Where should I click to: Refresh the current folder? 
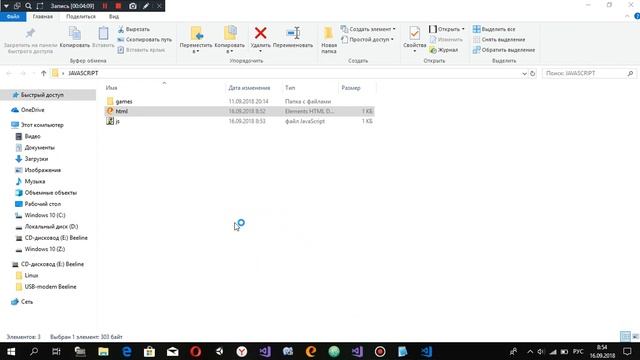pyautogui.click(x=533, y=74)
